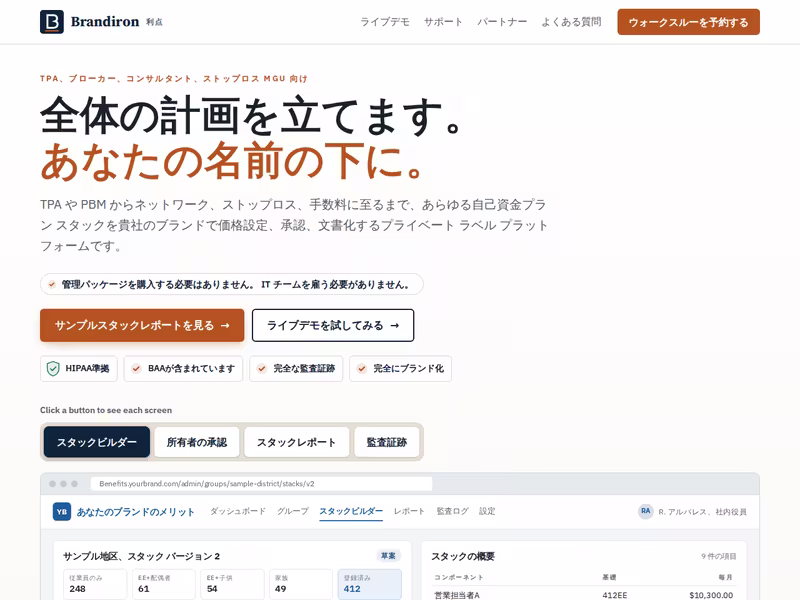The image size is (800, 600).
Task: Open スタックビルダー in the demo app nav
Action: point(351,511)
